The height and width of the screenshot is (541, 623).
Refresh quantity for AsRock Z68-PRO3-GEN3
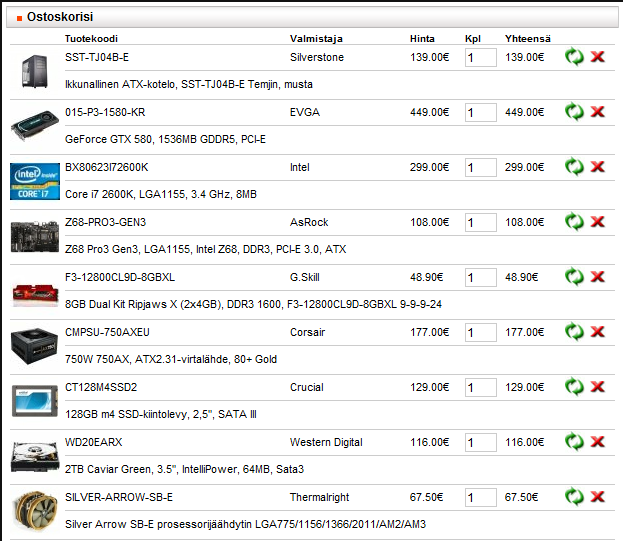574,222
